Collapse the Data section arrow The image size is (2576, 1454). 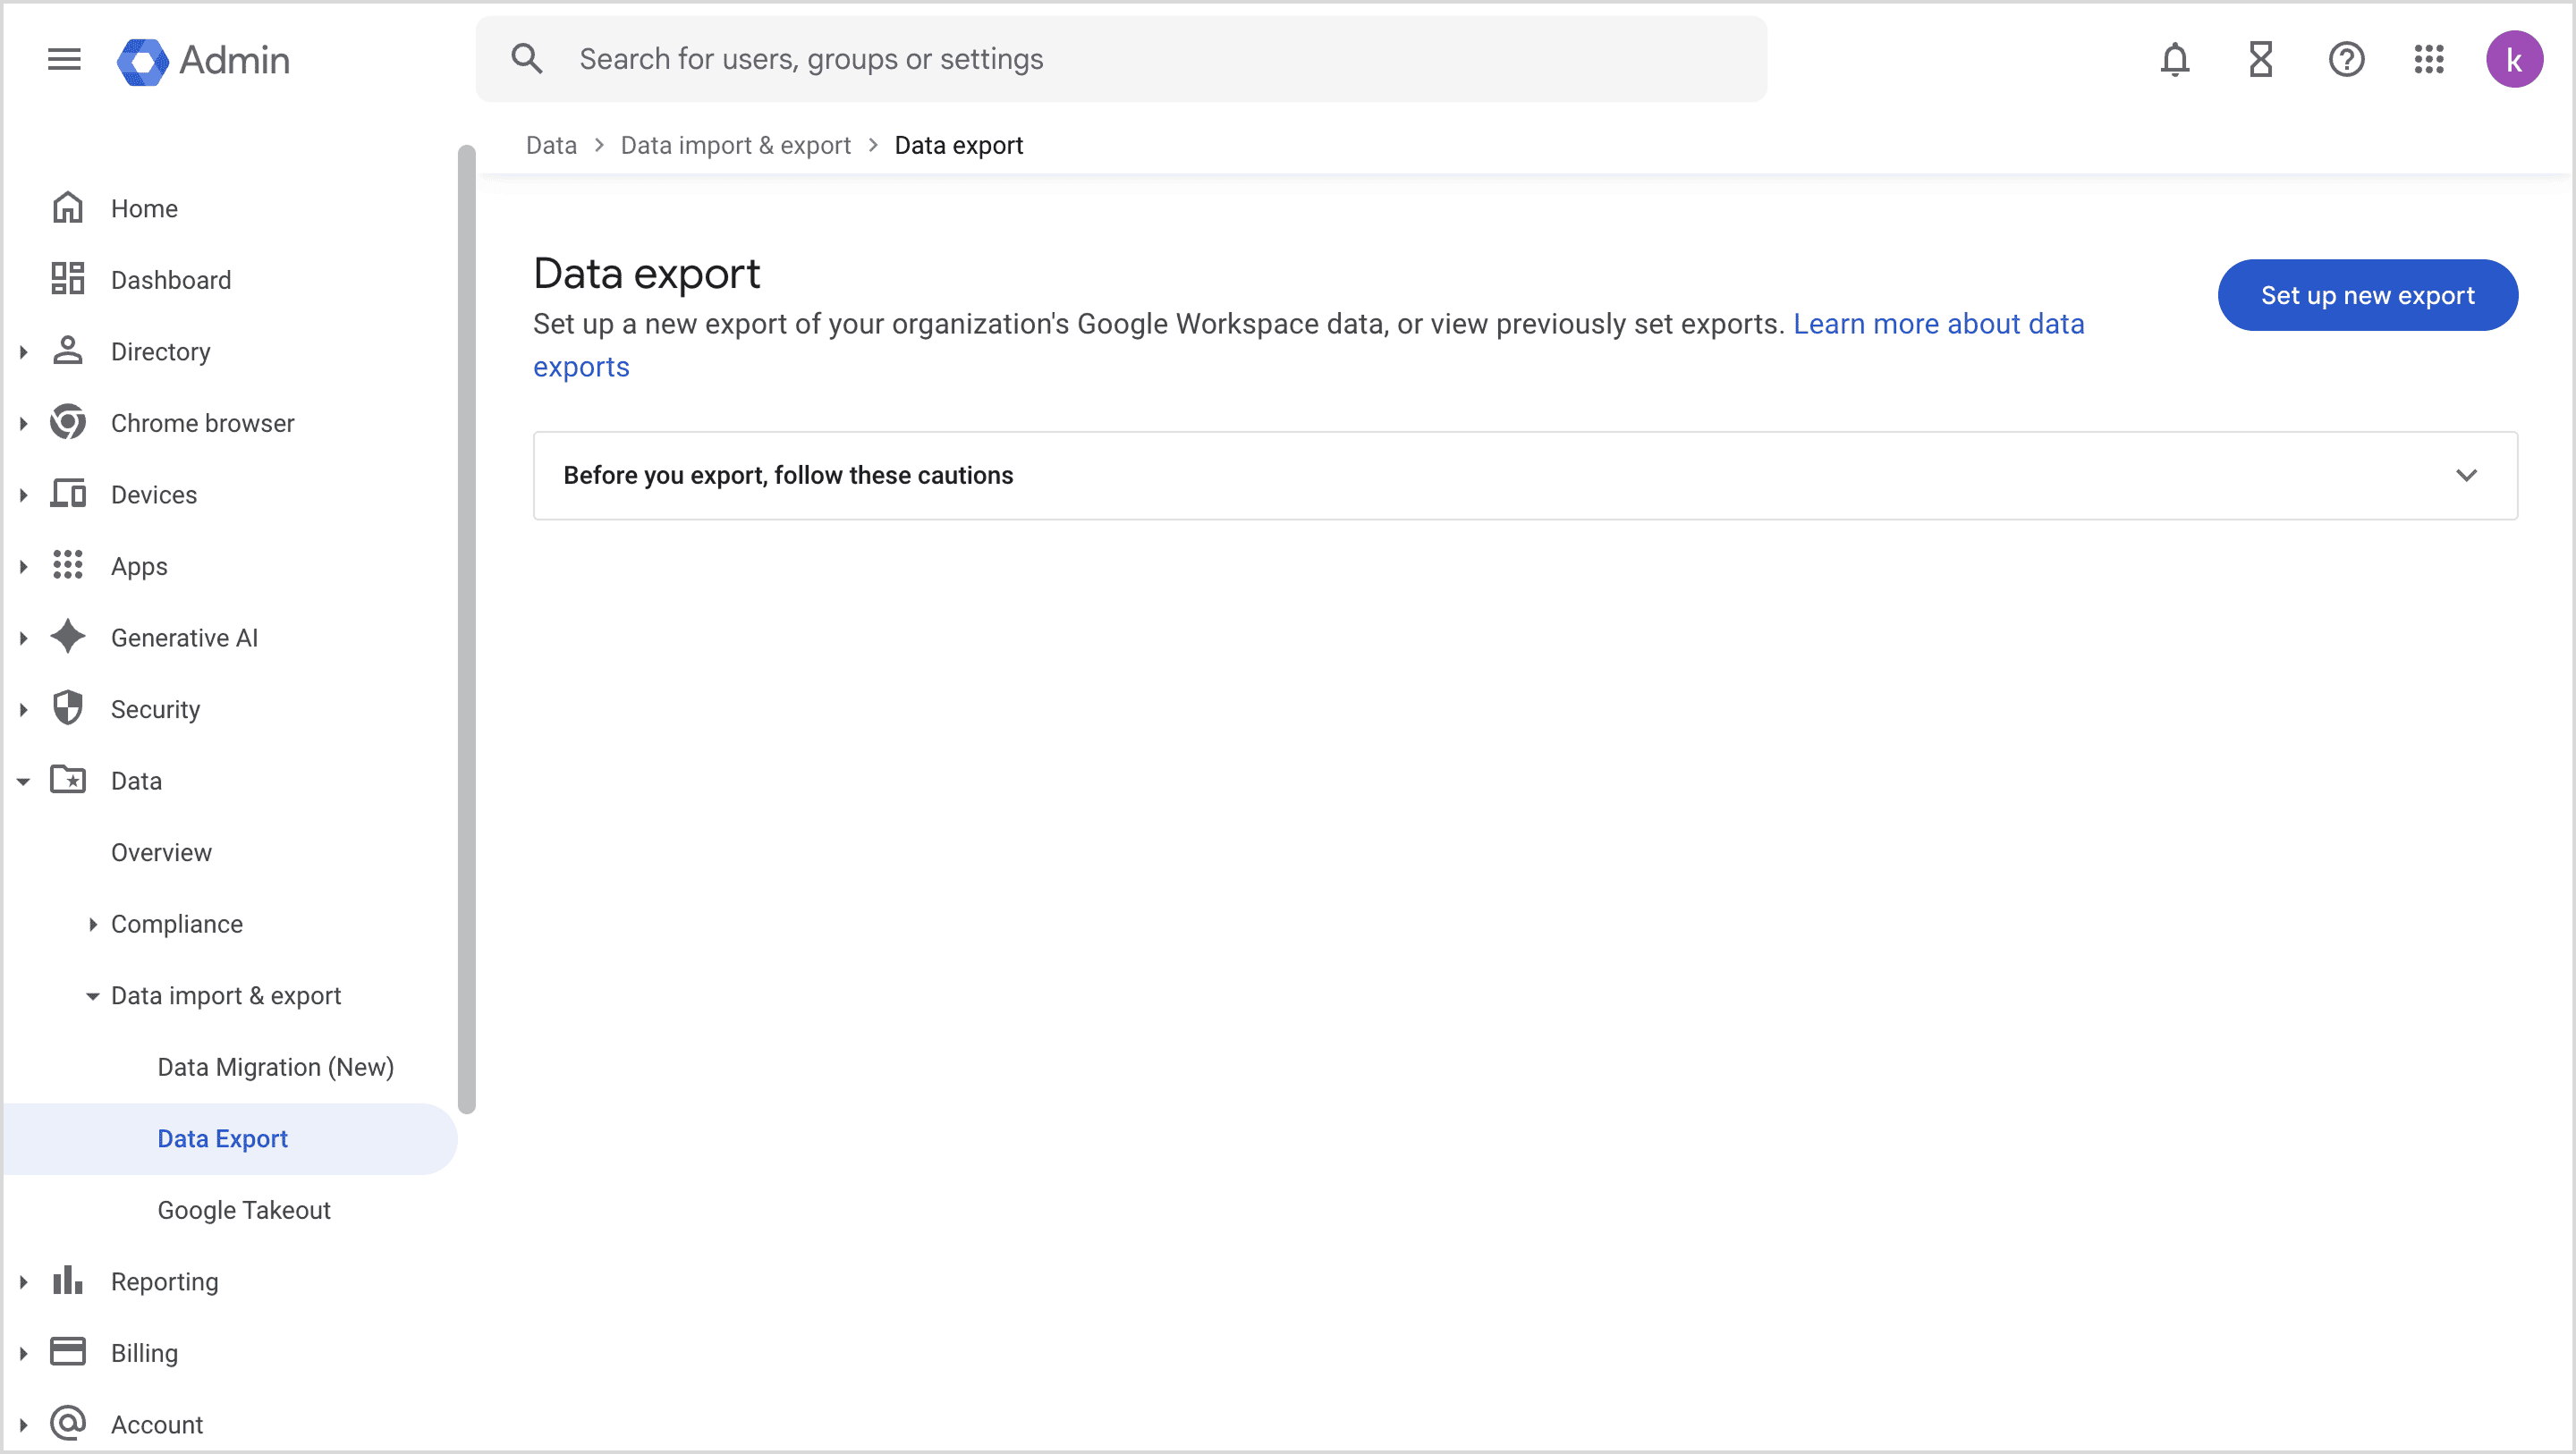pyautogui.click(x=23, y=781)
